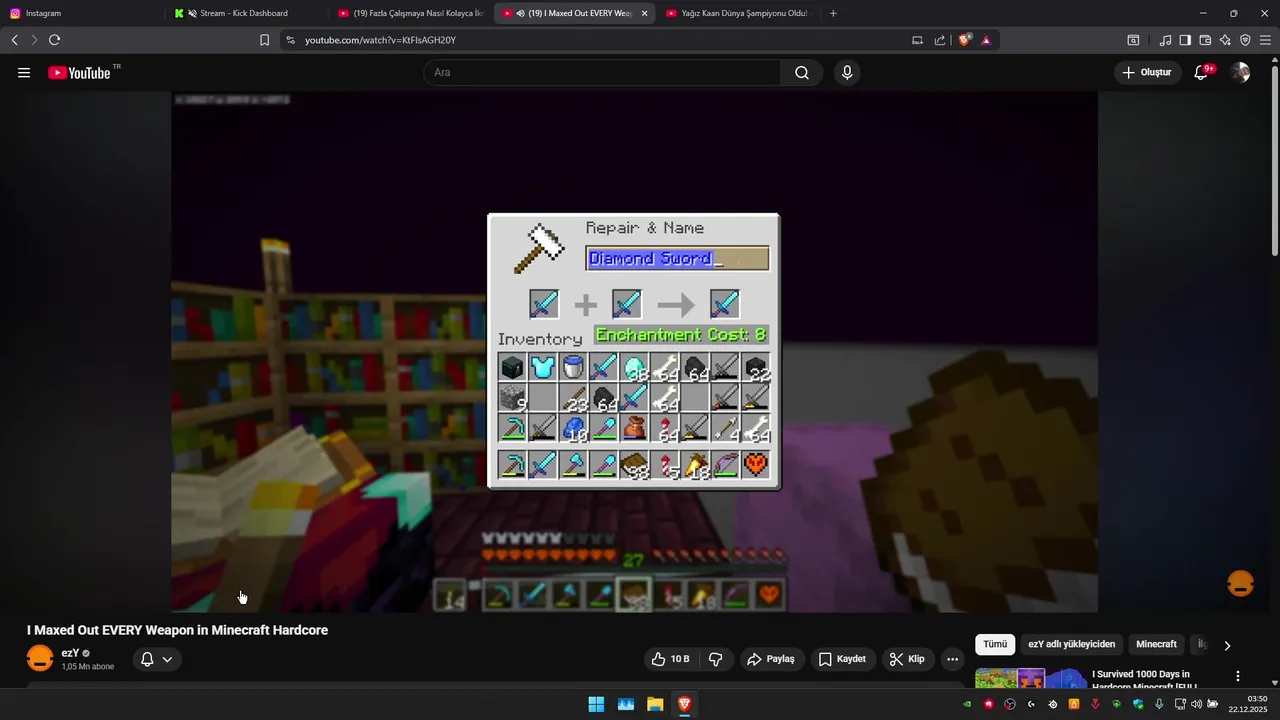Select the Tümü filter chip
The width and height of the screenshot is (1280, 720).
[x=995, y=645]
